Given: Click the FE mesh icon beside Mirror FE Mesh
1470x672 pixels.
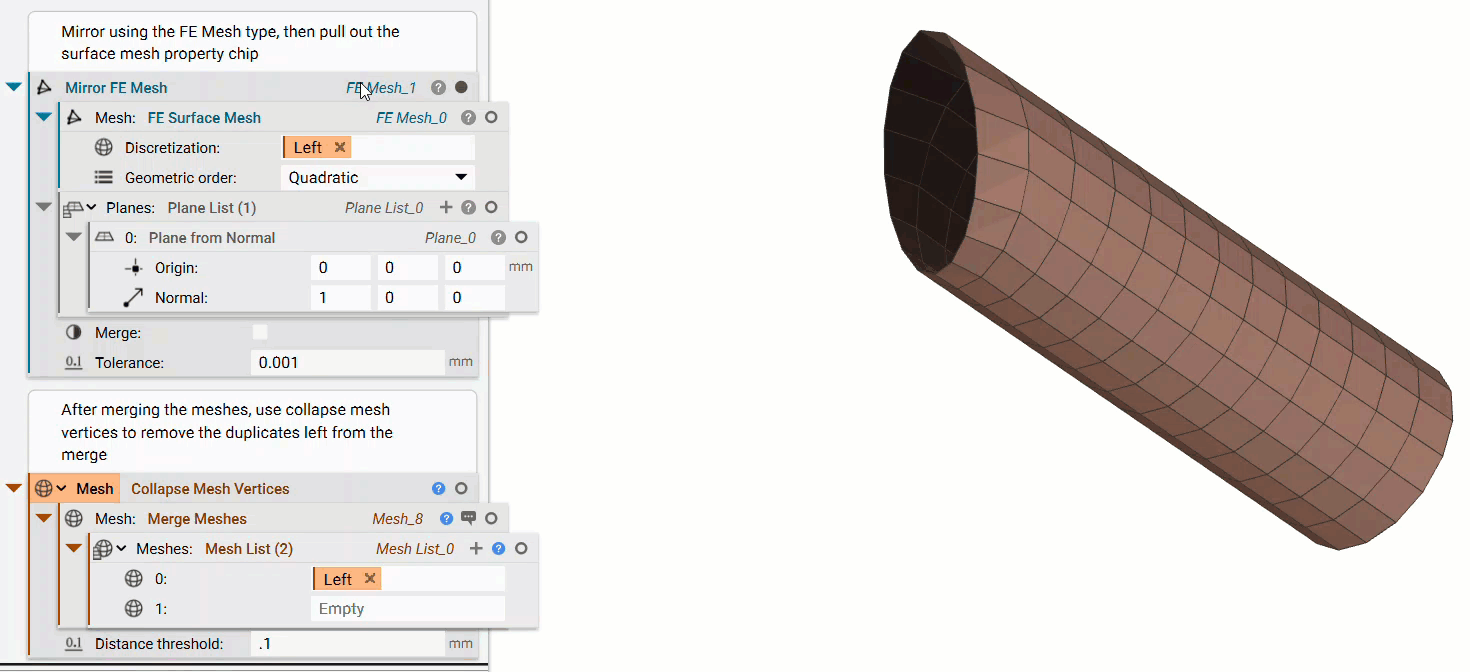Looking at the screenshot, I should 44,87.
